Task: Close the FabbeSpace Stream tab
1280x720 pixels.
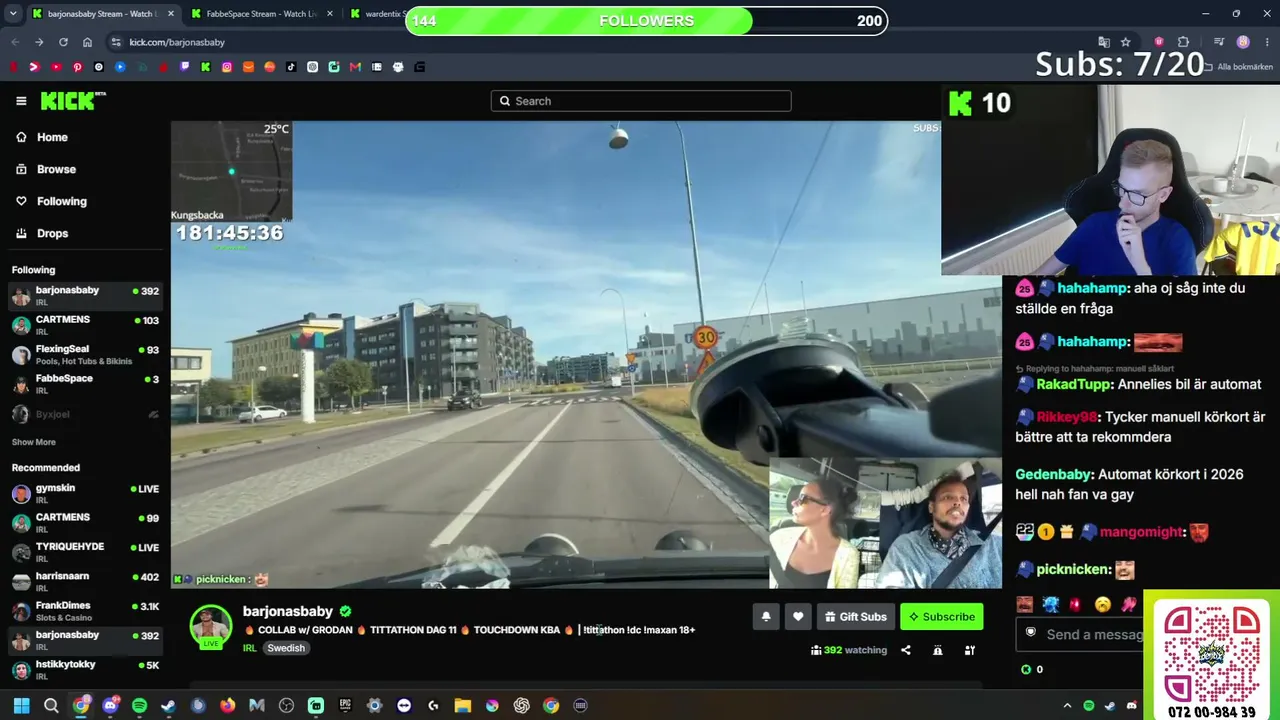Action: tap(331, 14)
